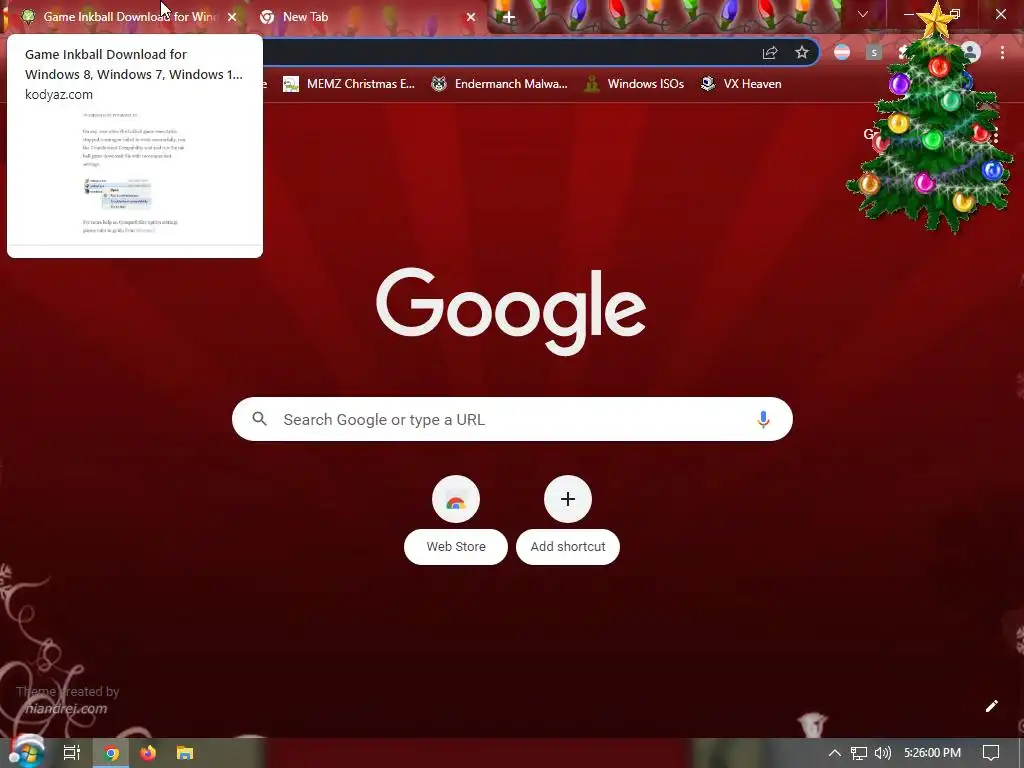Screen dimensions: 1024x768
Task: Click the 5:26:00 PM clock
Action: tap(932, 753)
